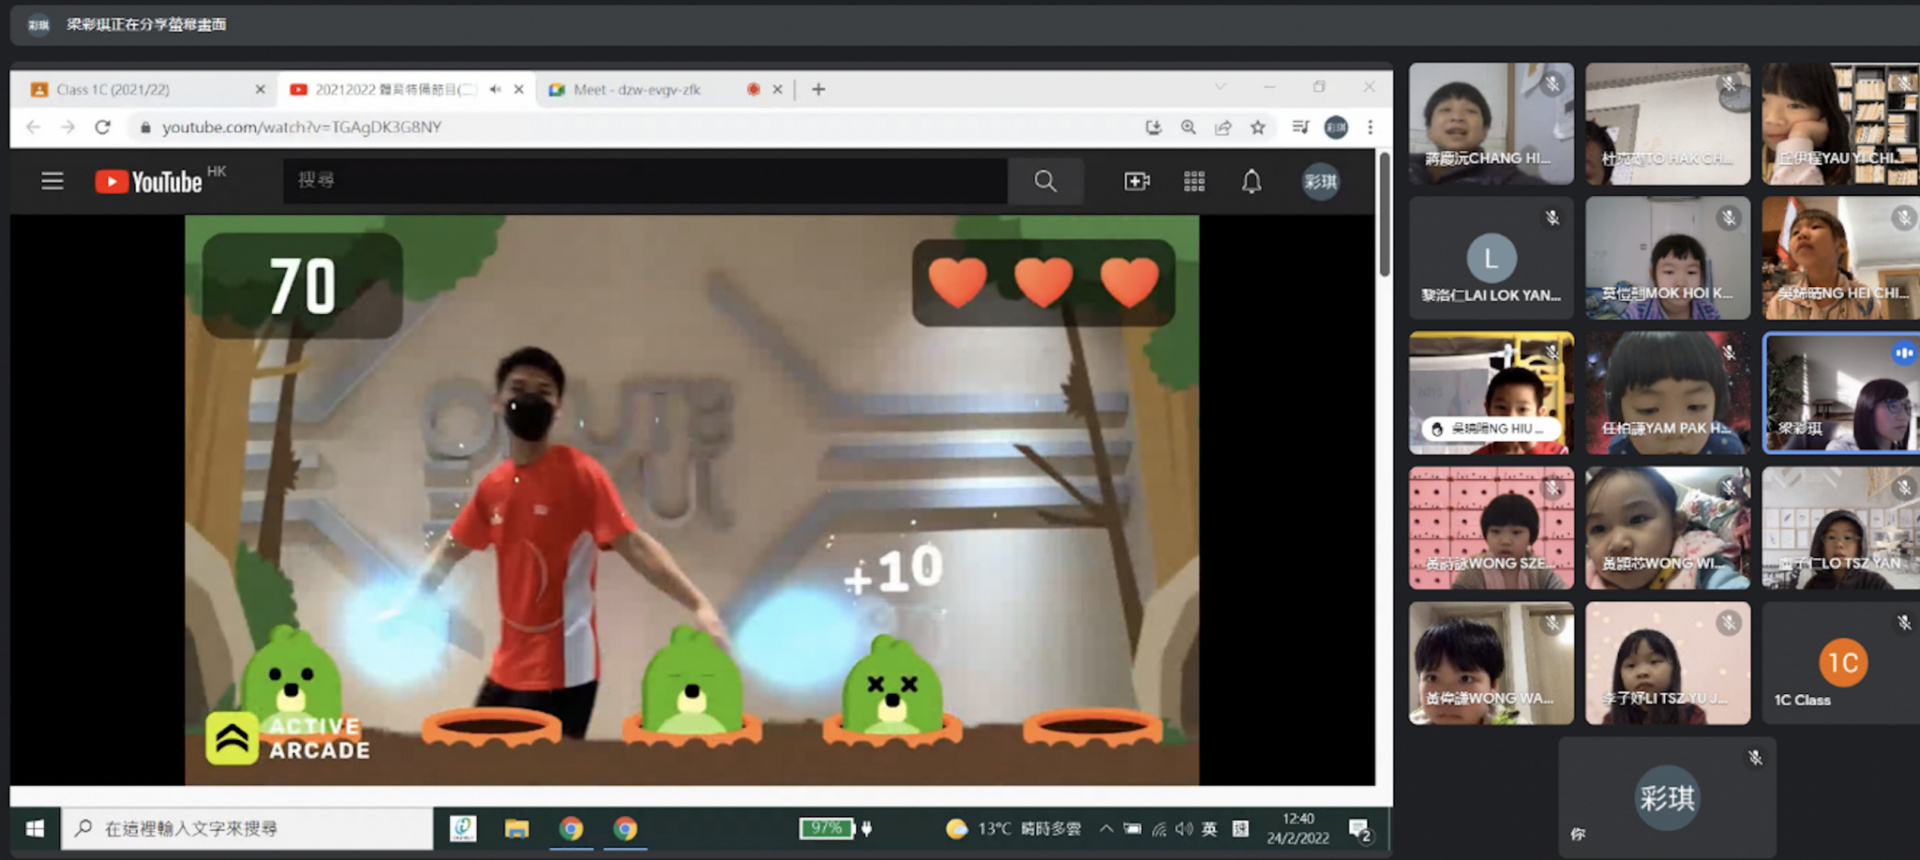Open a new Chrome tab

coord(818,89)
